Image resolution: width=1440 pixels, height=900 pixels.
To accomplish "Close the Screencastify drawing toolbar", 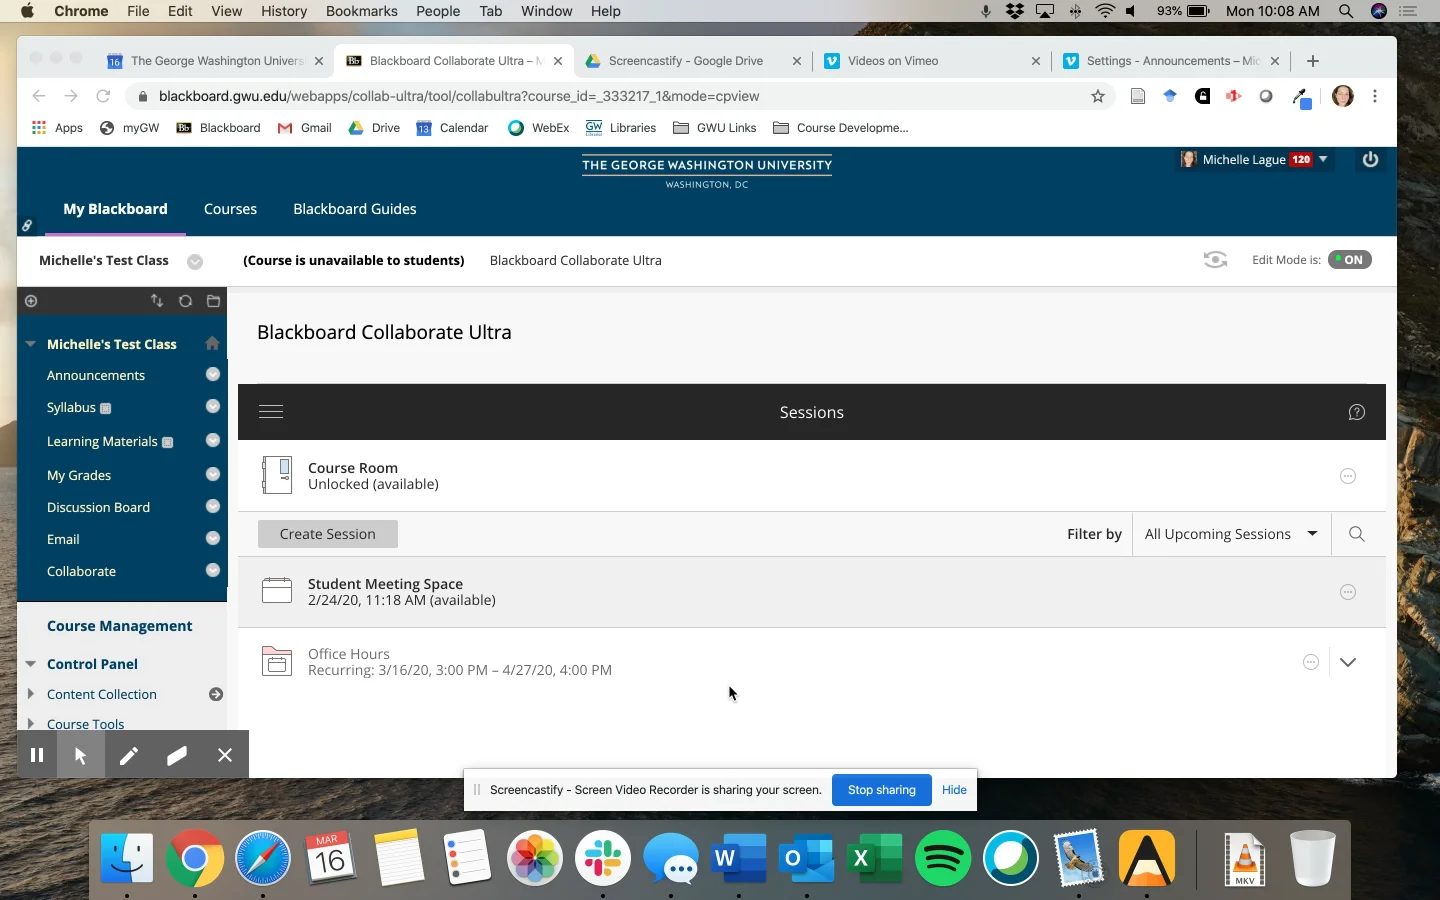I will tap(225, 755).
